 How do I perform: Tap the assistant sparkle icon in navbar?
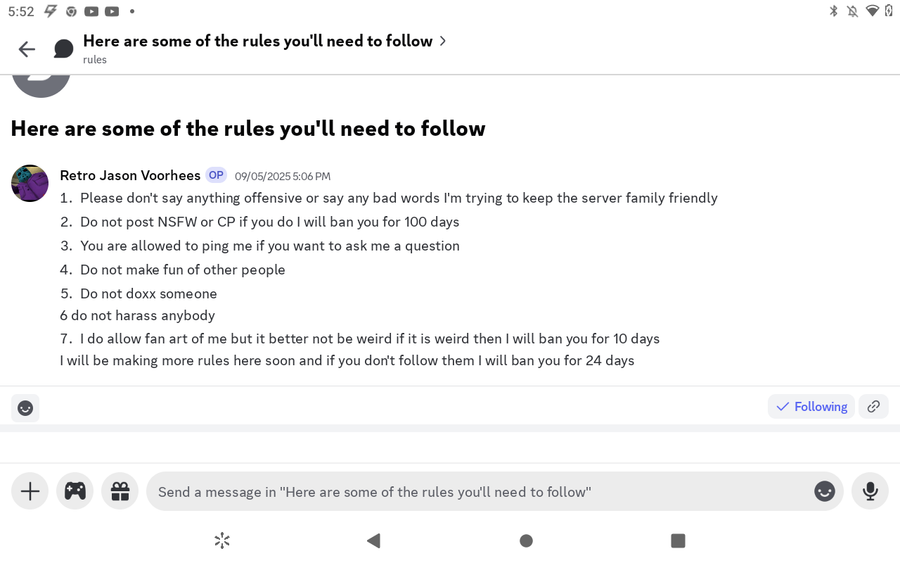tap(222, 540)
